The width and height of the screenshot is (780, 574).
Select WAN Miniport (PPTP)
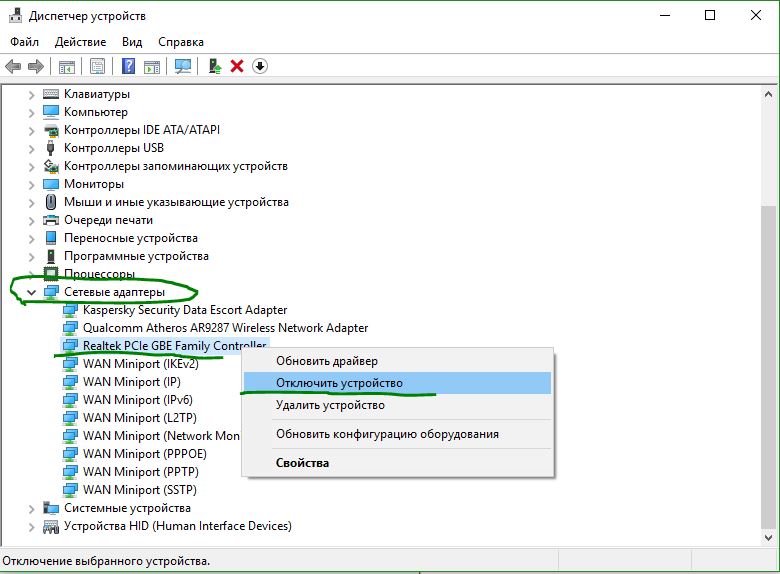pos(141,472)
